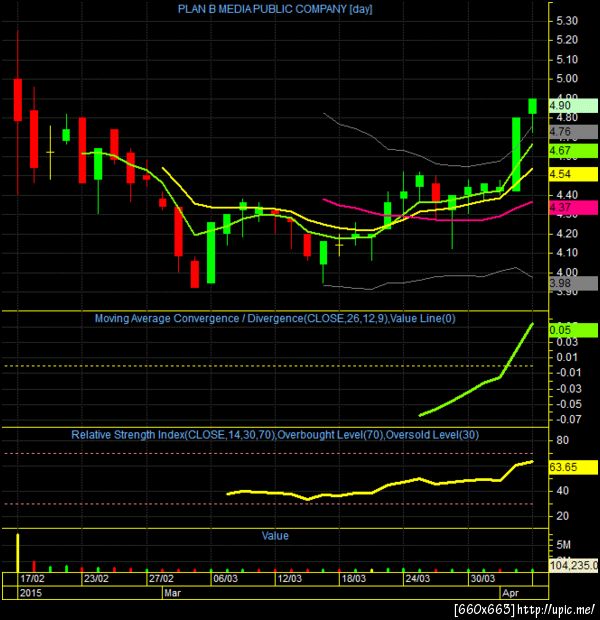Click the 5.30 price axis label
This screenshot has width=600, height=620.
(x=567, y=21)
